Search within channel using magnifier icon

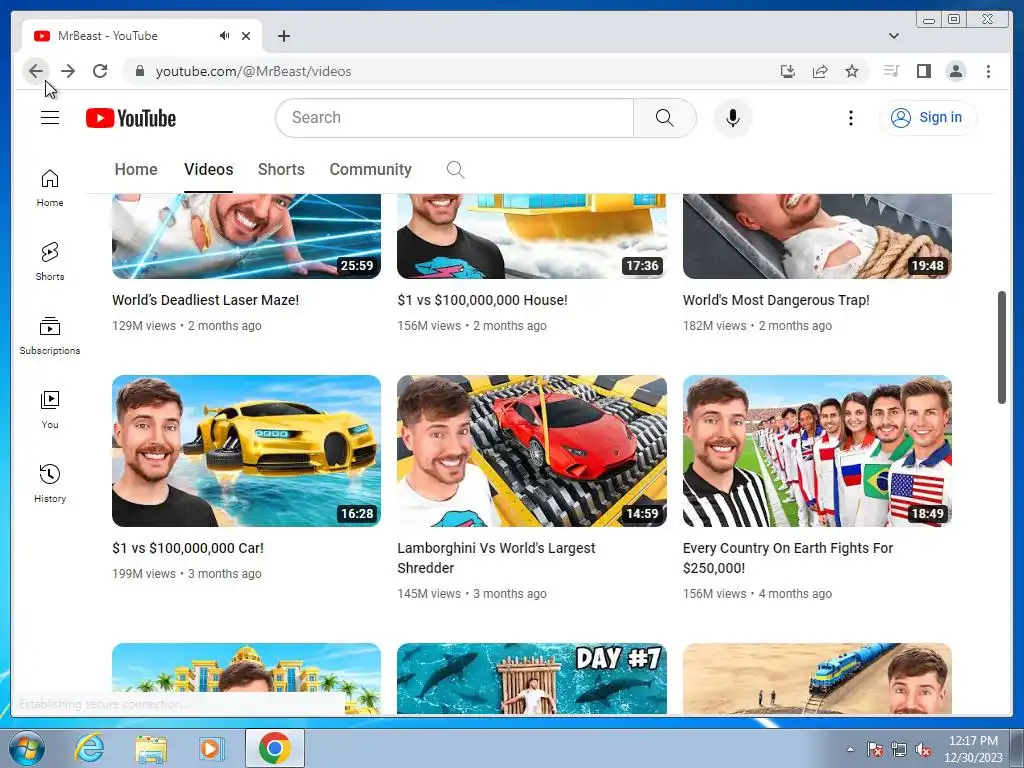(x=455, y=170)
